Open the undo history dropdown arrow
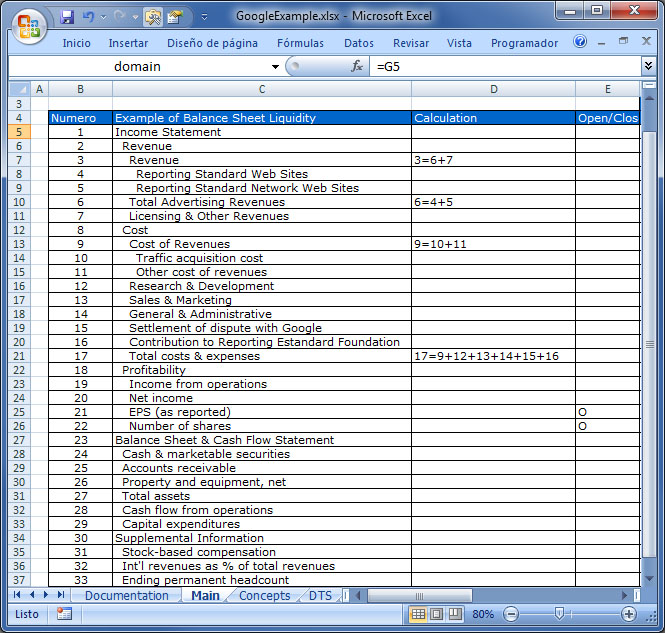 (103, 17)
